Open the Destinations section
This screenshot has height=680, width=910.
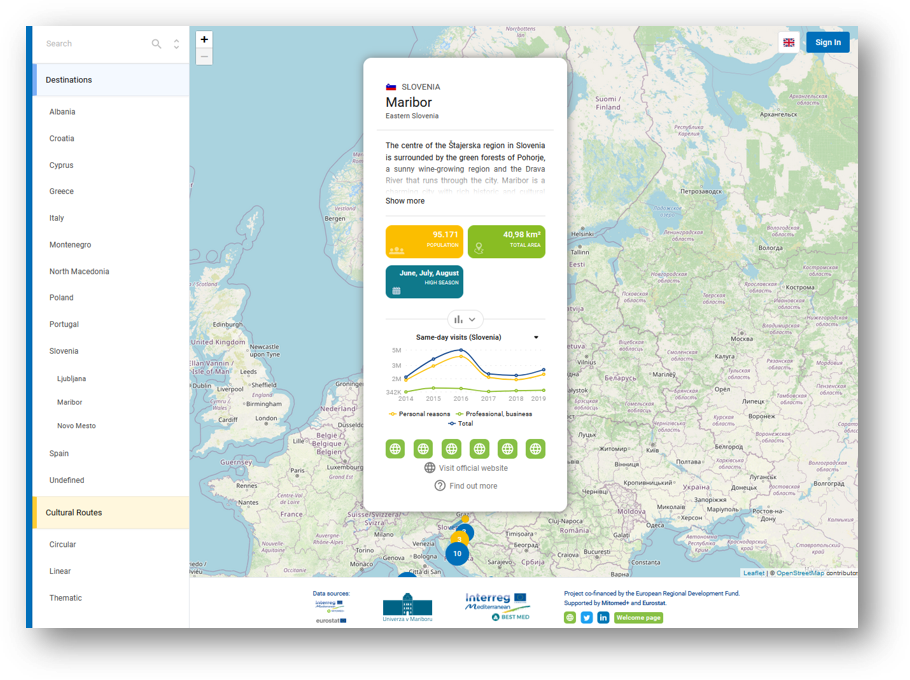tap(111, 80)
